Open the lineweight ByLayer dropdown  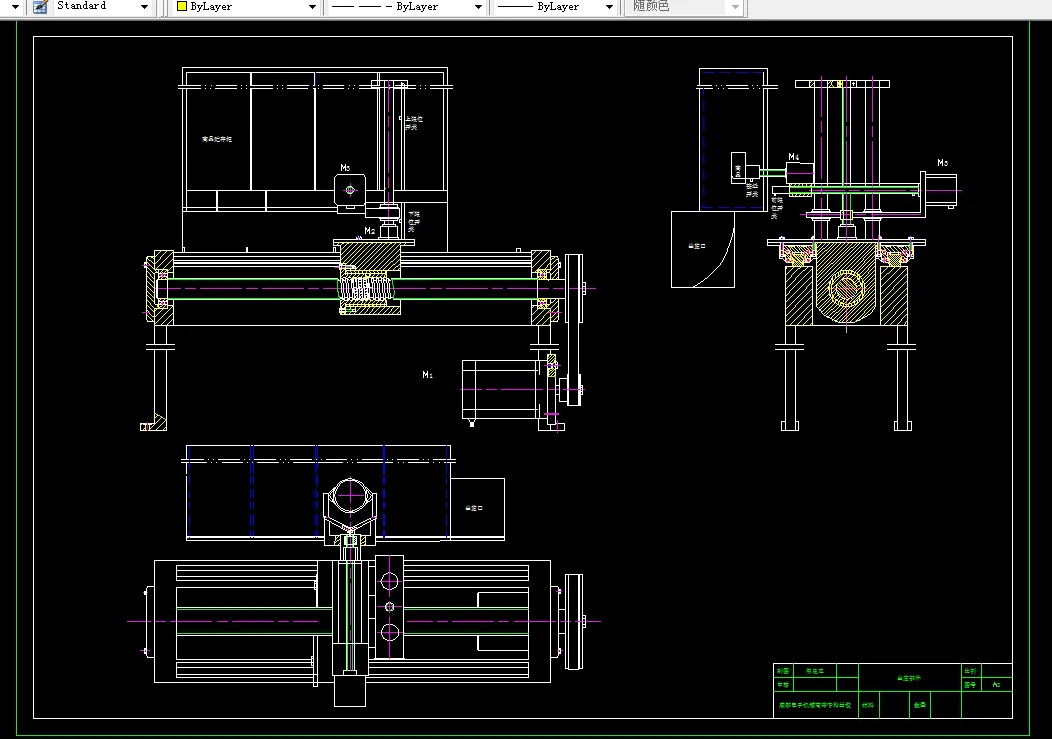(x=608, y=7)
